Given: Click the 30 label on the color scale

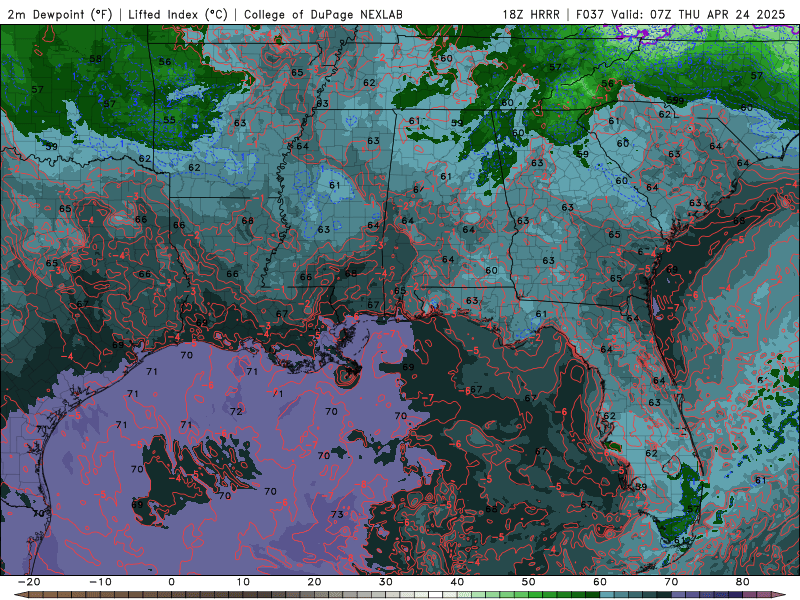Looking at the screenshot, I should pos(386,582).
